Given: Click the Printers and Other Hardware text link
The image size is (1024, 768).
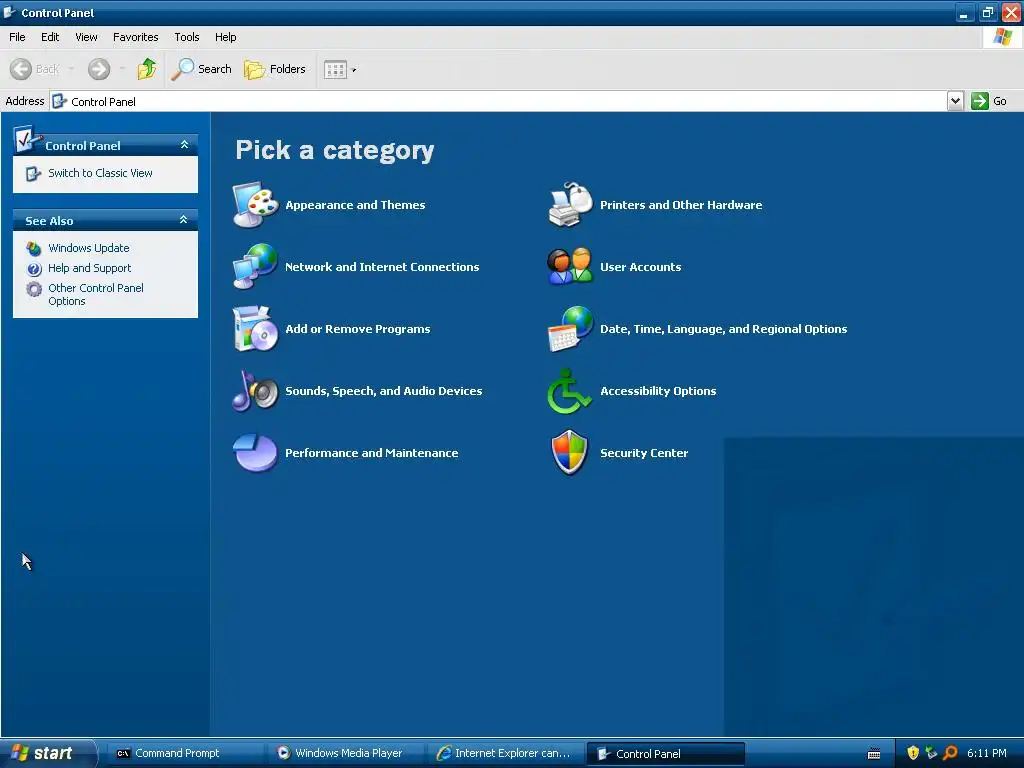Looking at the screenshot, I should 681,205.
